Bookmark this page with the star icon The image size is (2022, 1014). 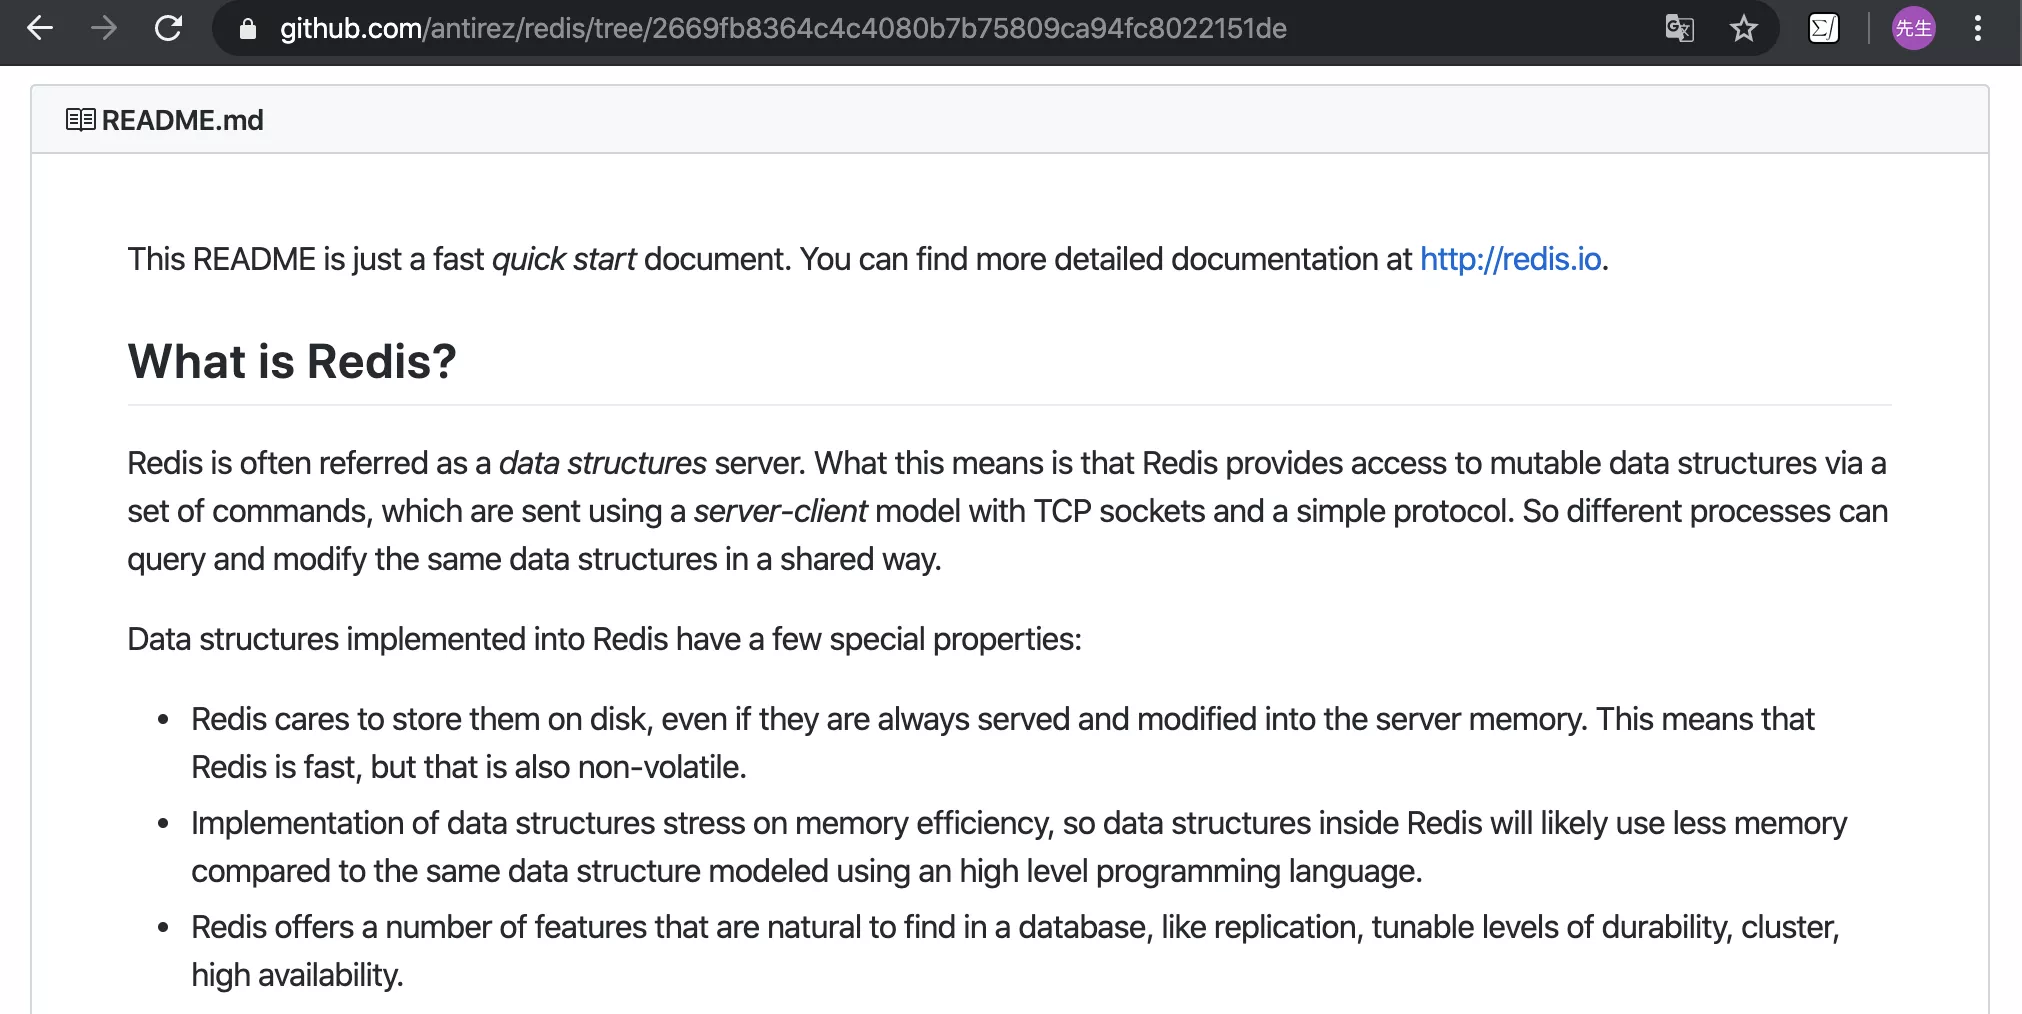(x=1744, y=28)
